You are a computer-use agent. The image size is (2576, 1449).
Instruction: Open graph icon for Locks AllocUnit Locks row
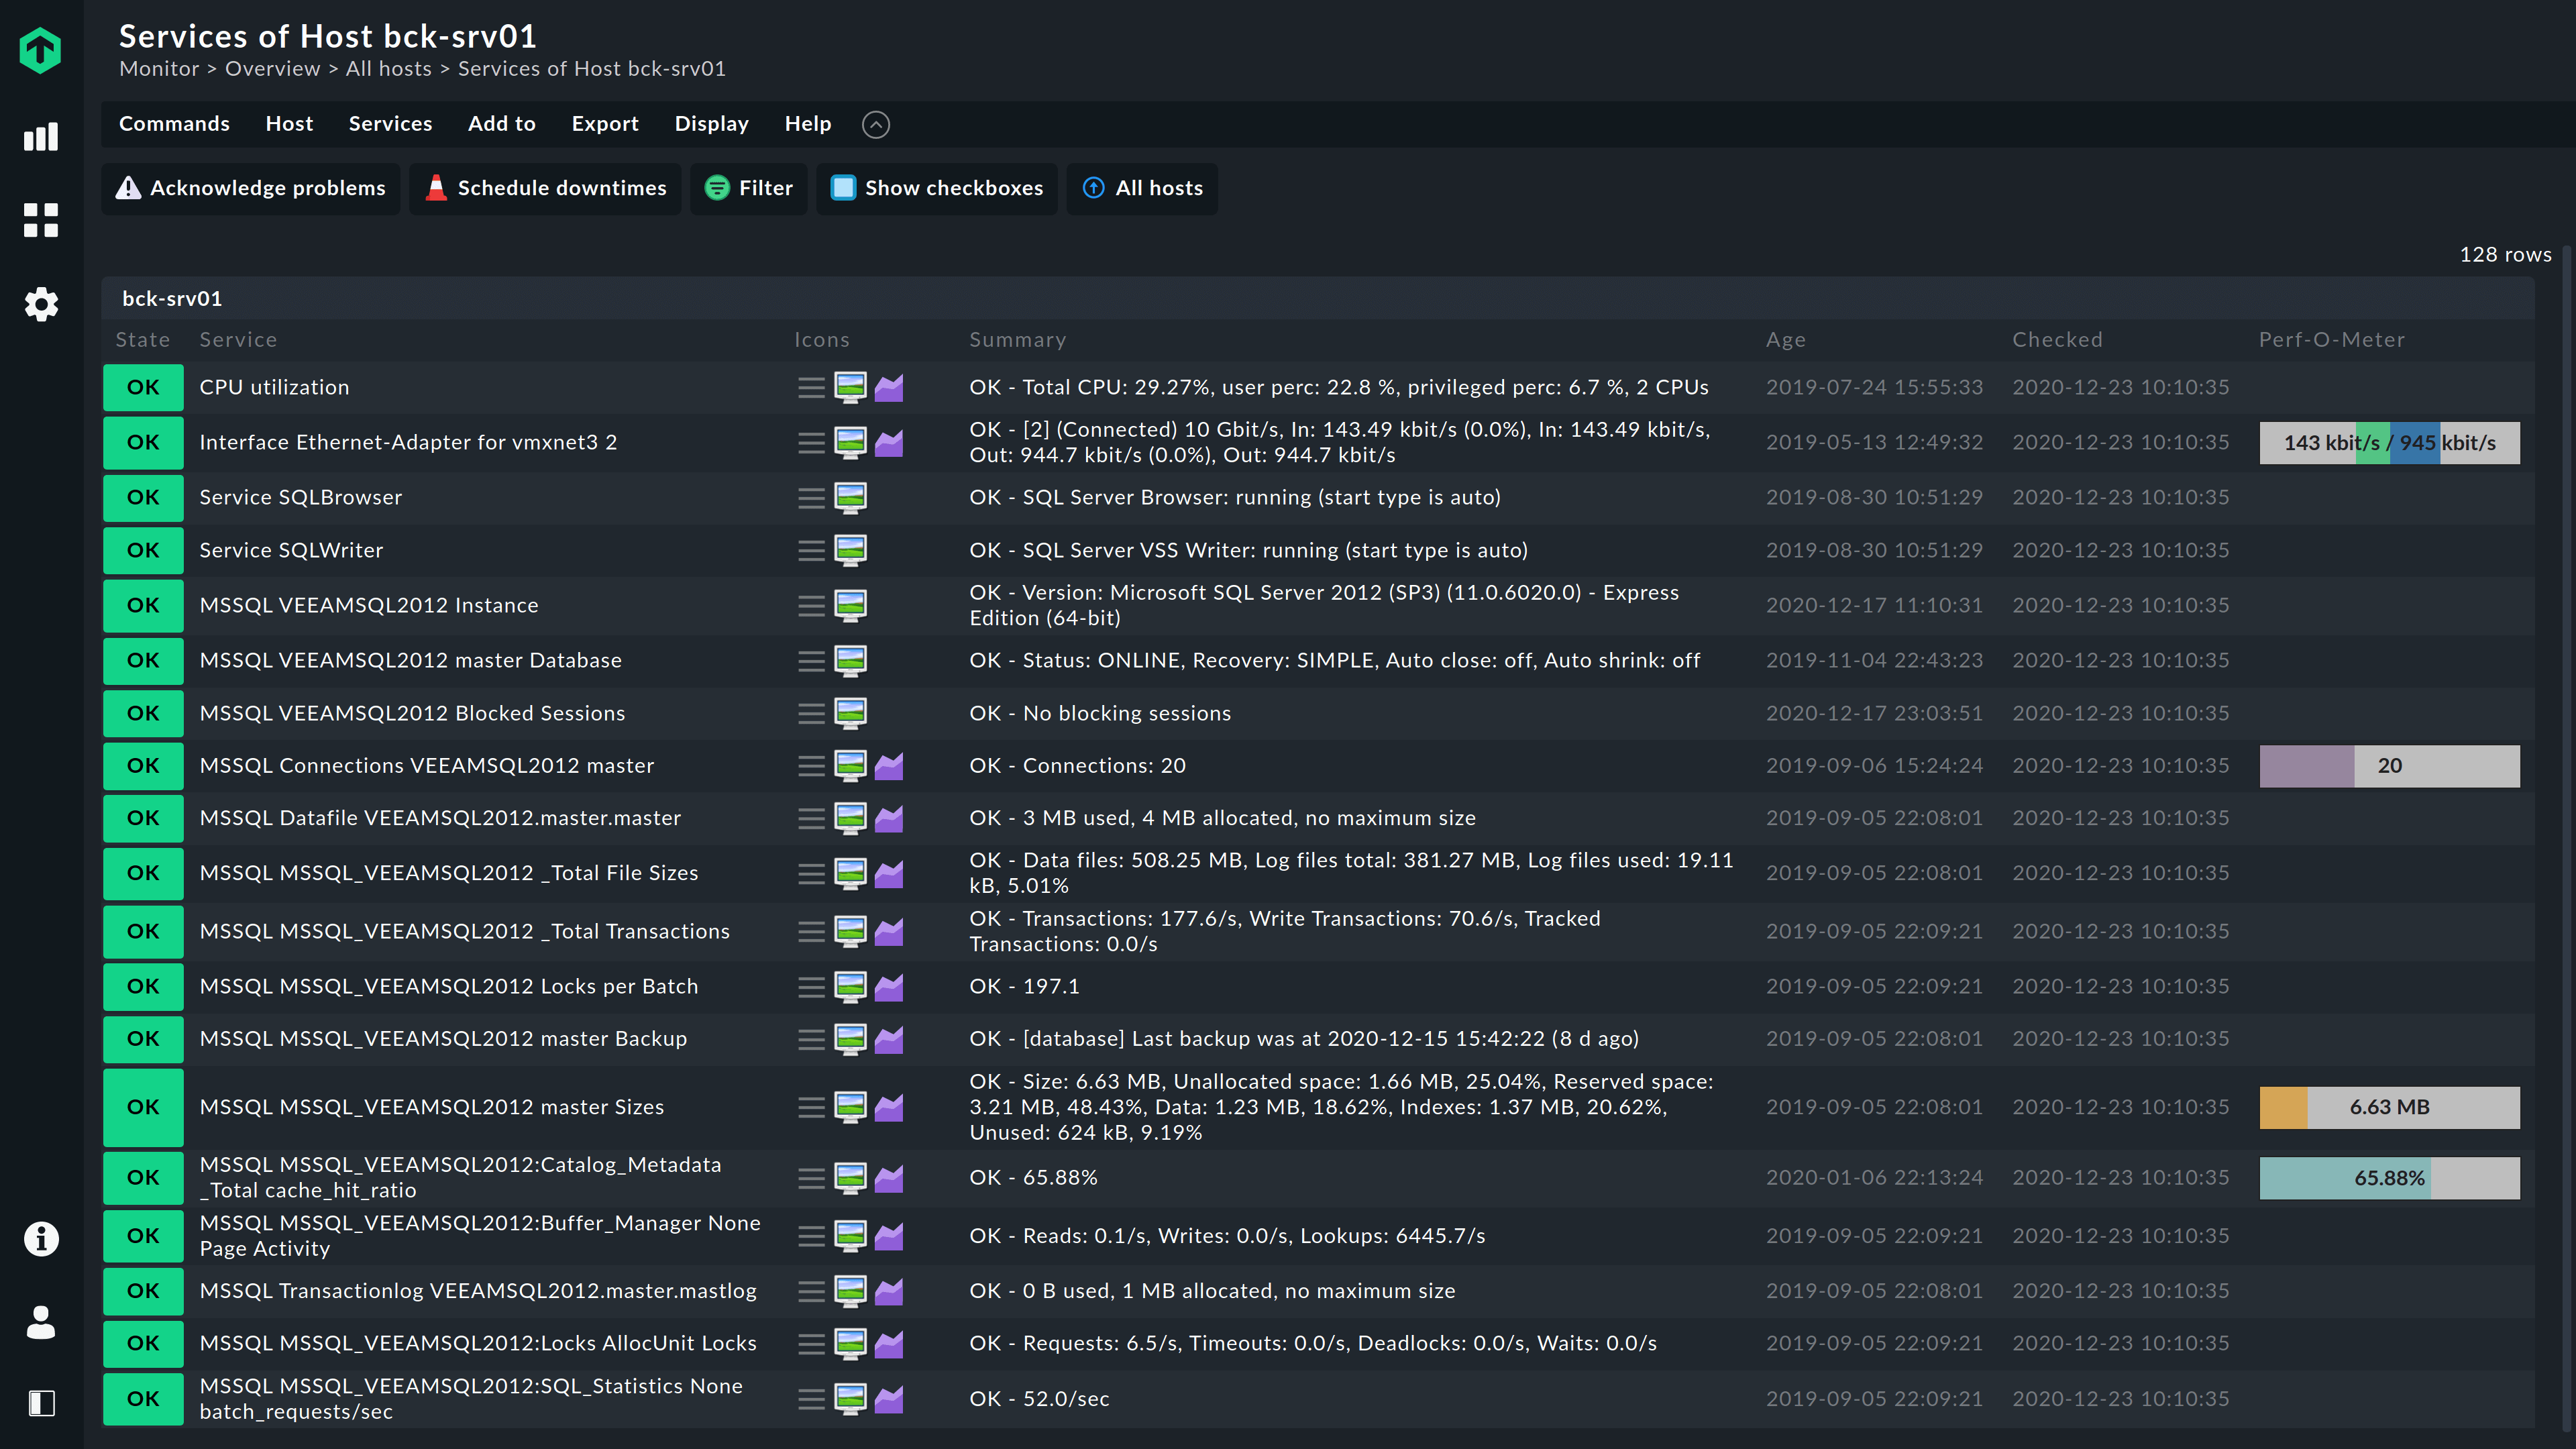pyautogui.click(x=889, y=1343)
